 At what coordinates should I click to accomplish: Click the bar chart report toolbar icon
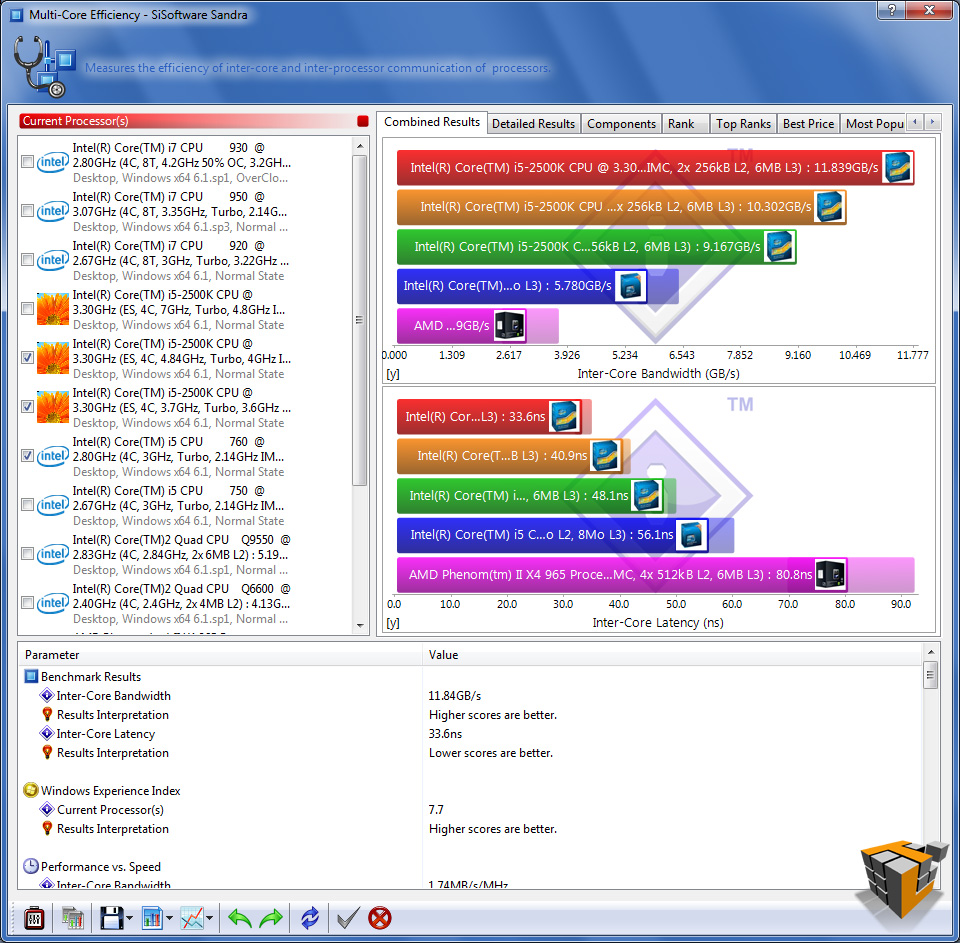click(x=151, y=918)
